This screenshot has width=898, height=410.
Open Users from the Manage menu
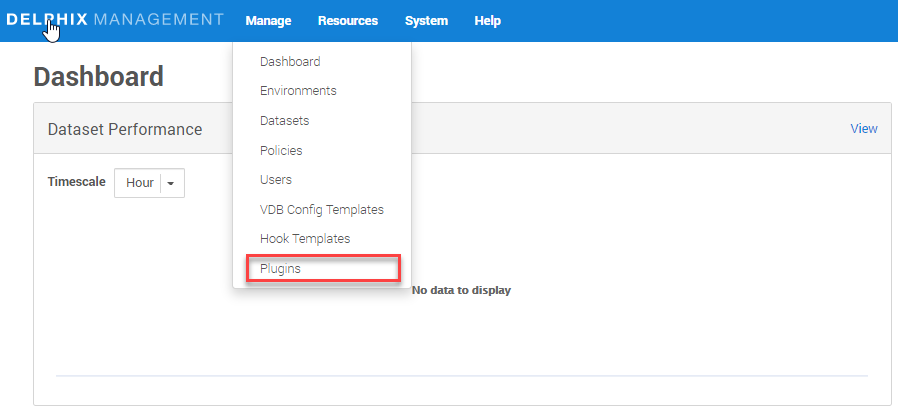click(x=276, y=180)
